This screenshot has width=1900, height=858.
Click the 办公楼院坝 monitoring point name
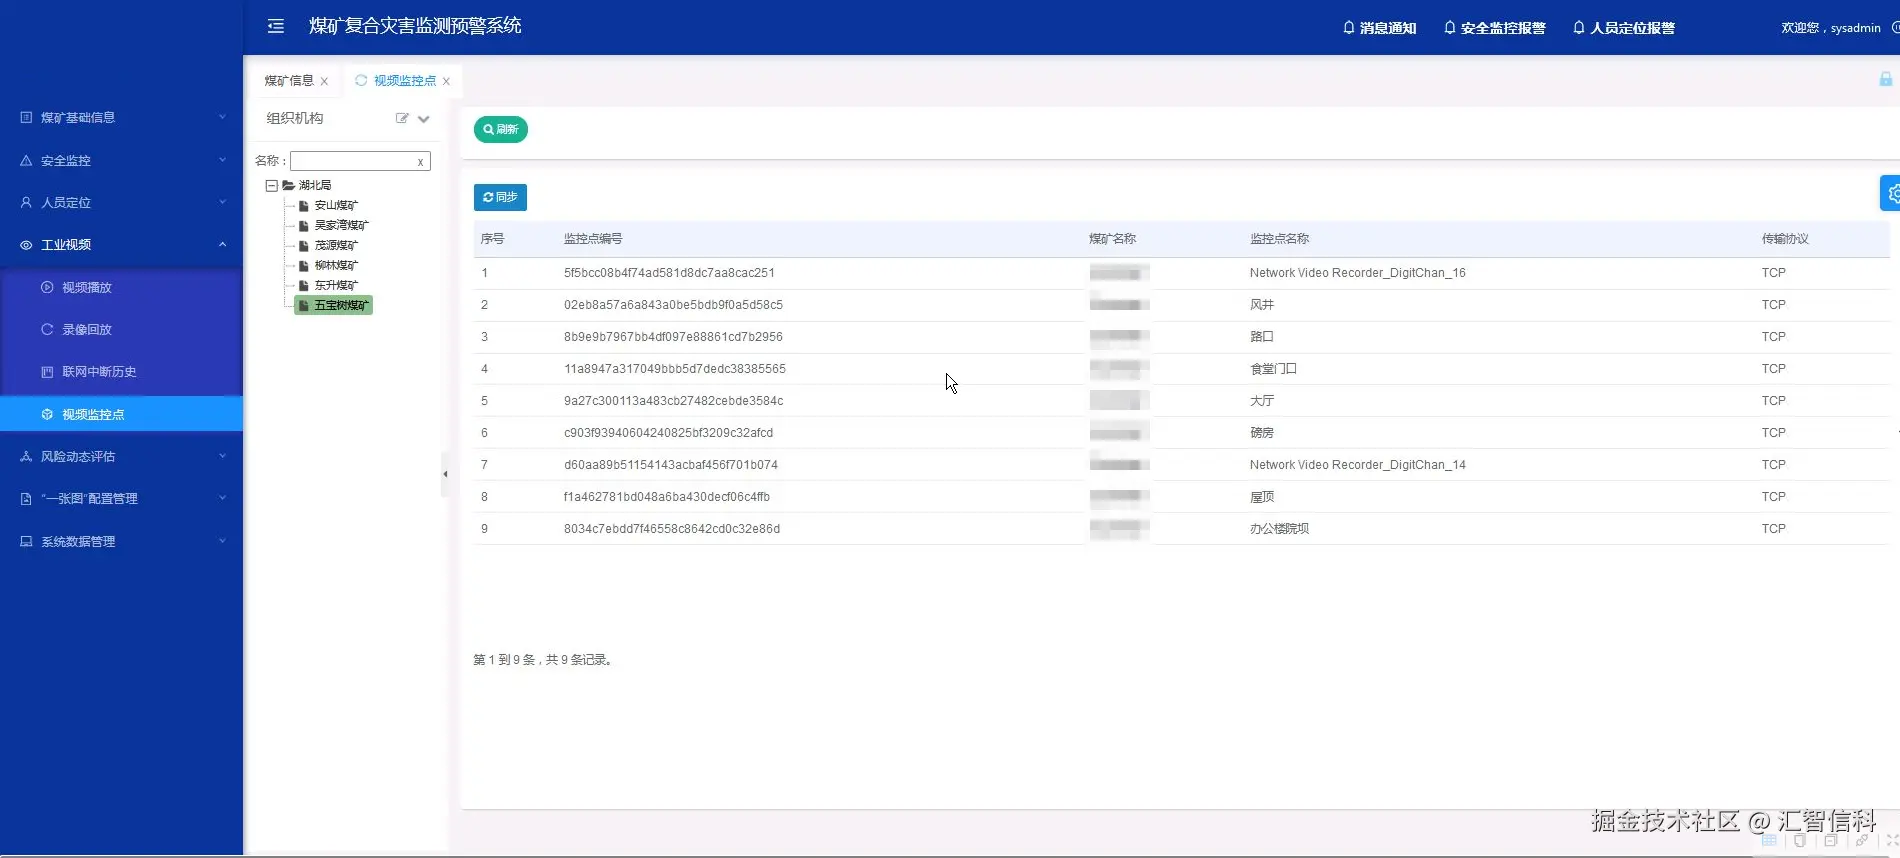point(1279,529)
